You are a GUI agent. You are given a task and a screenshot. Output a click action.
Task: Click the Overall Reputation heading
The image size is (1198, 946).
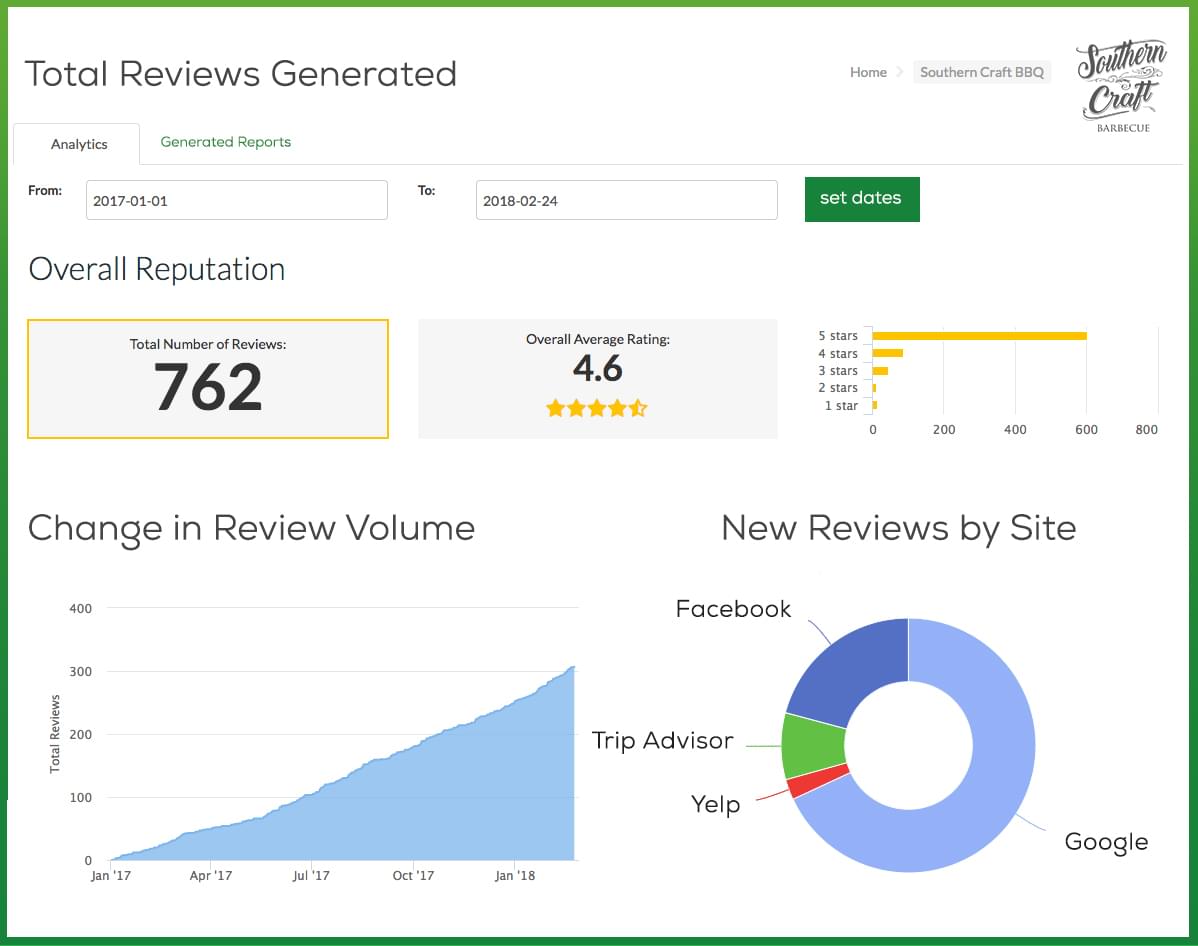pyautogui.click(x=157, y=269)
